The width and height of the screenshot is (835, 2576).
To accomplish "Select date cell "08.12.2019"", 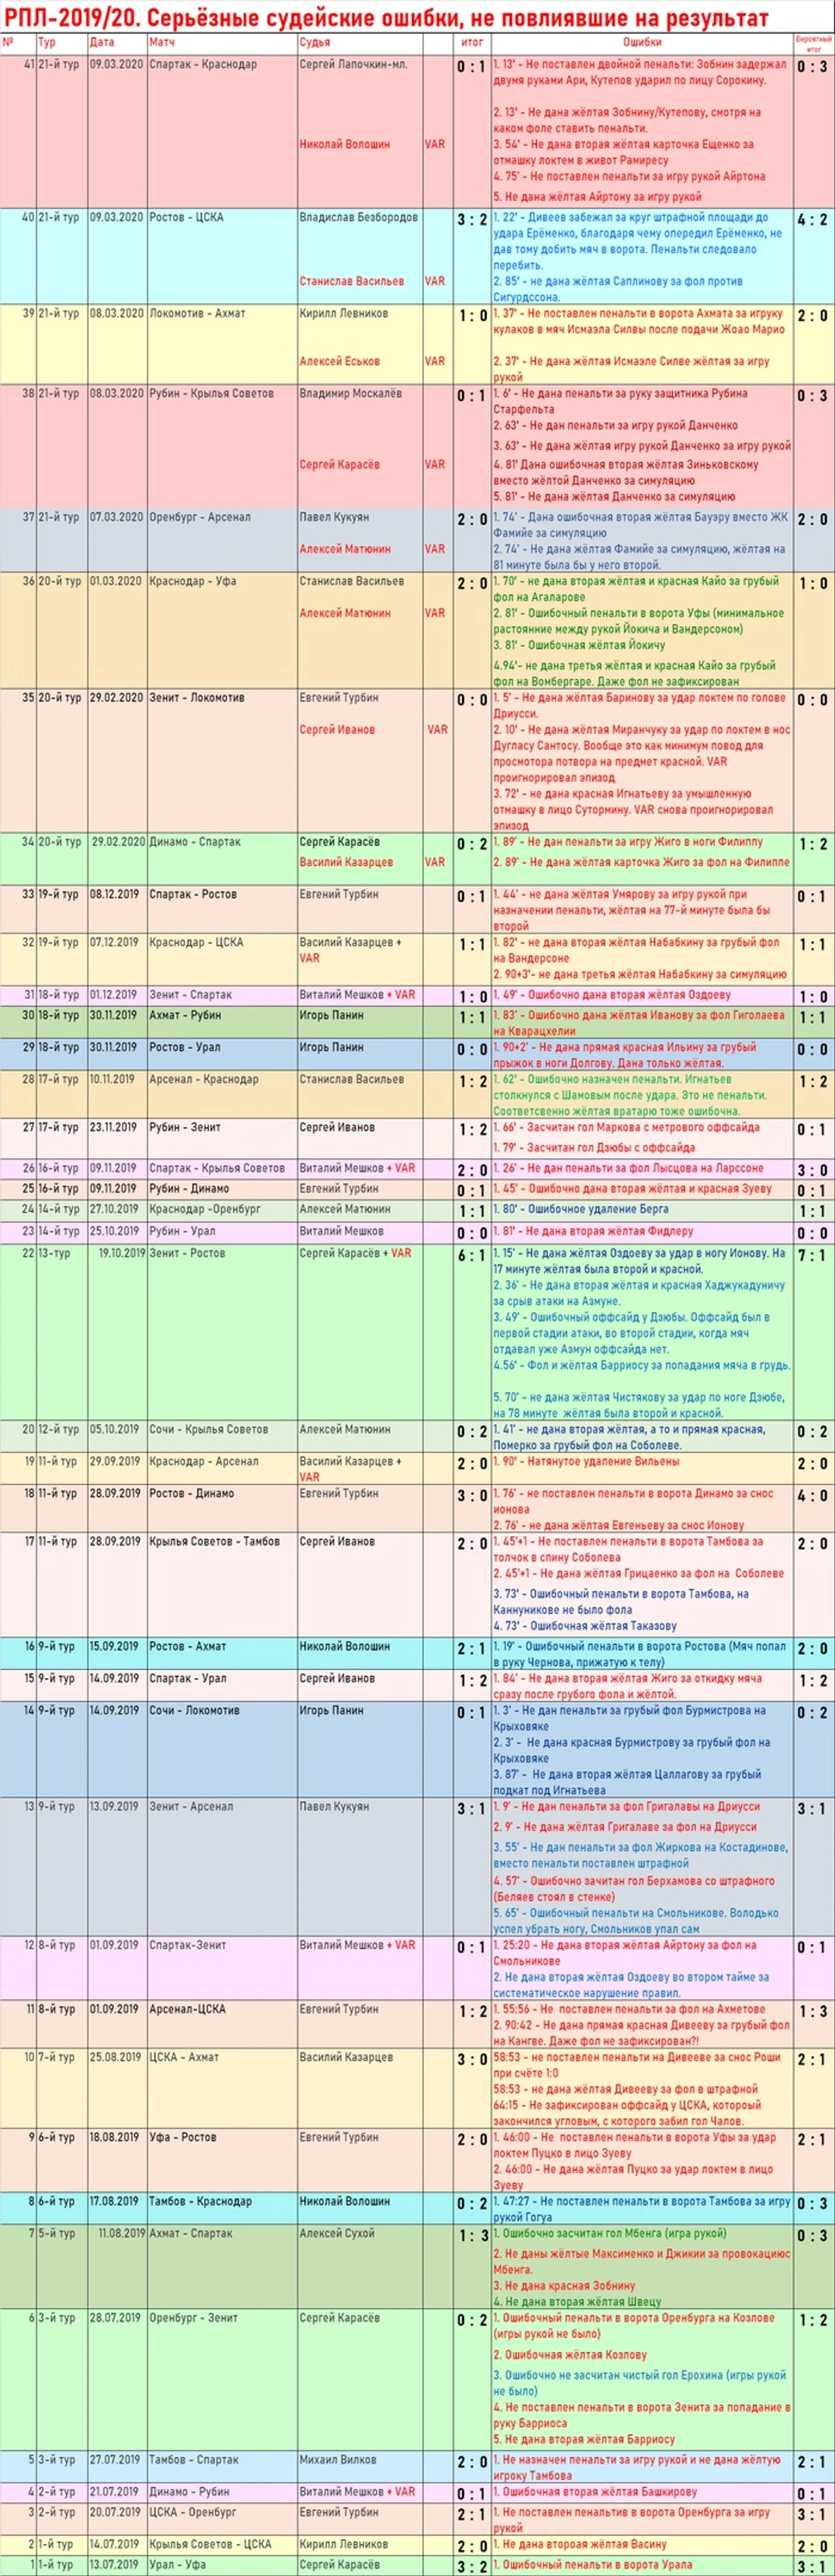I will click(116, 894).
